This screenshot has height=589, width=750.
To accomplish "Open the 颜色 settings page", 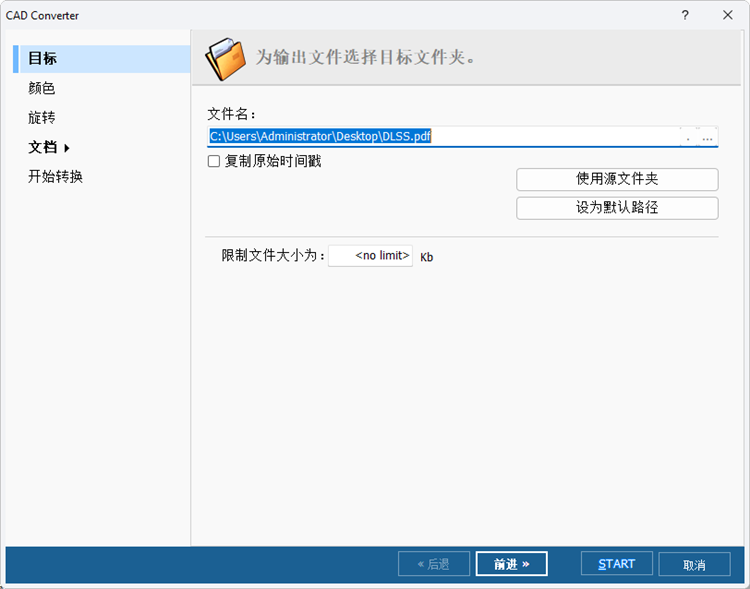I will tap(42, 88).
